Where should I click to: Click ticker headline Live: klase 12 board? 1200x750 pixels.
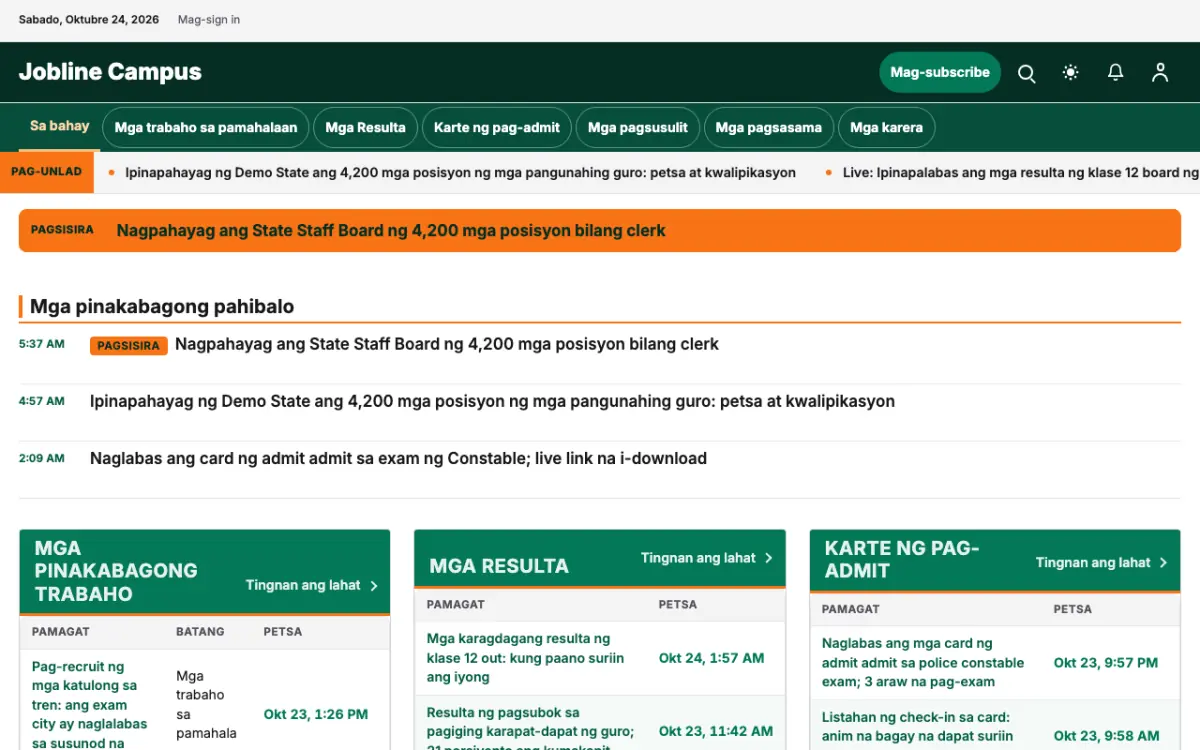(1021, 172)
